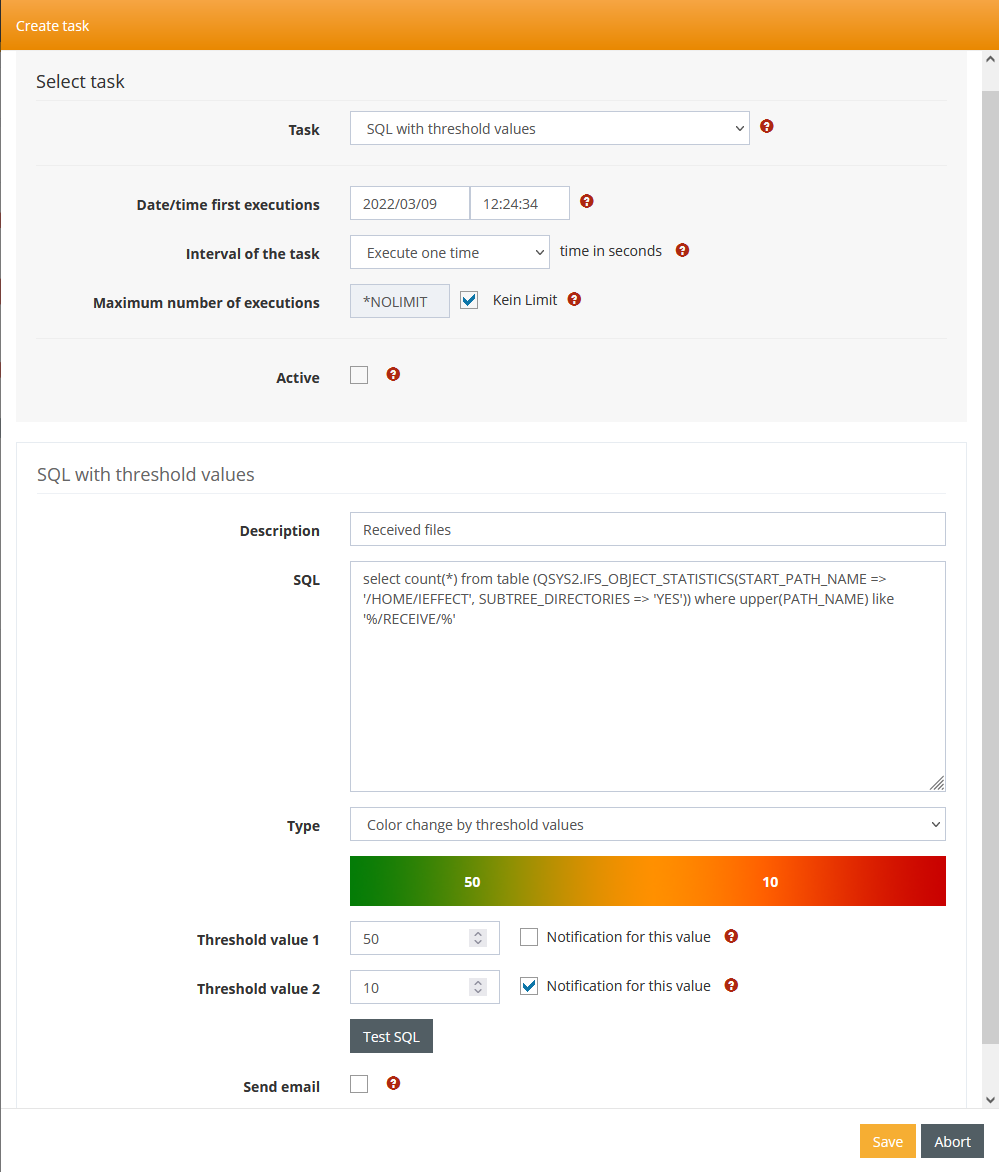999x1172 pixels.
Task: Click help icon next to Kein Limit
Action: point(574,299)
